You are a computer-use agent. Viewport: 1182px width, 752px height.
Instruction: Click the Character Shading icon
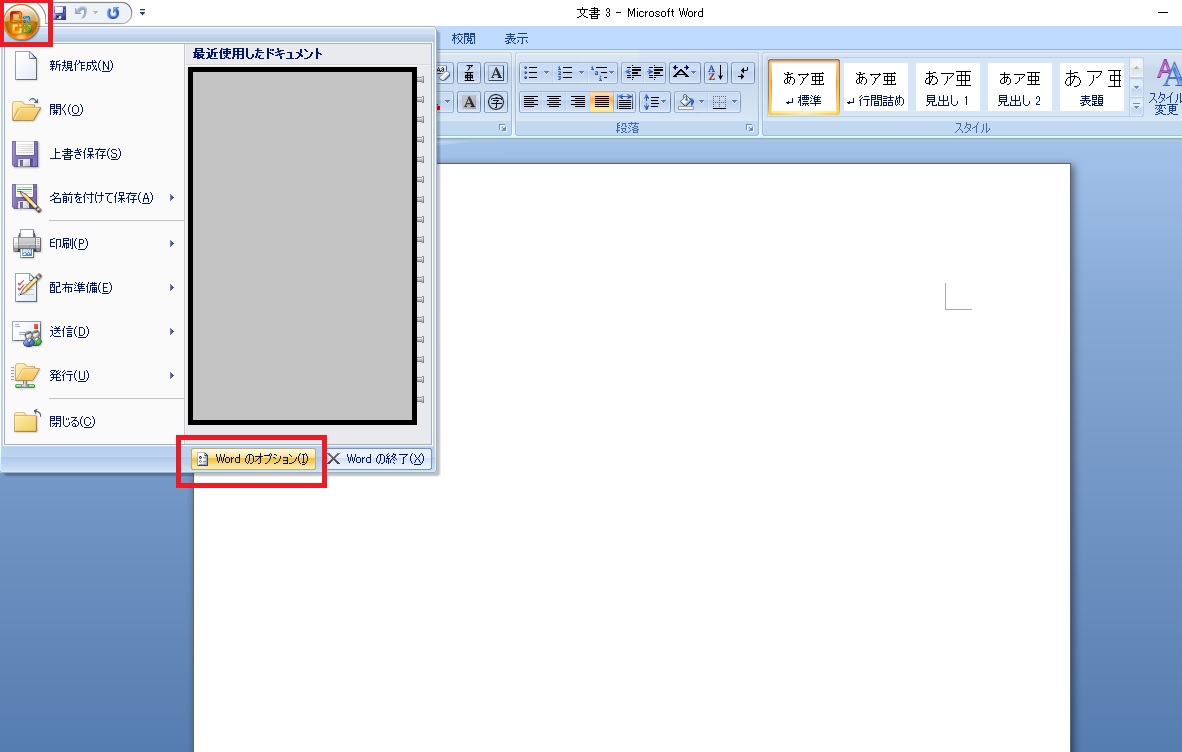point(469,102)
